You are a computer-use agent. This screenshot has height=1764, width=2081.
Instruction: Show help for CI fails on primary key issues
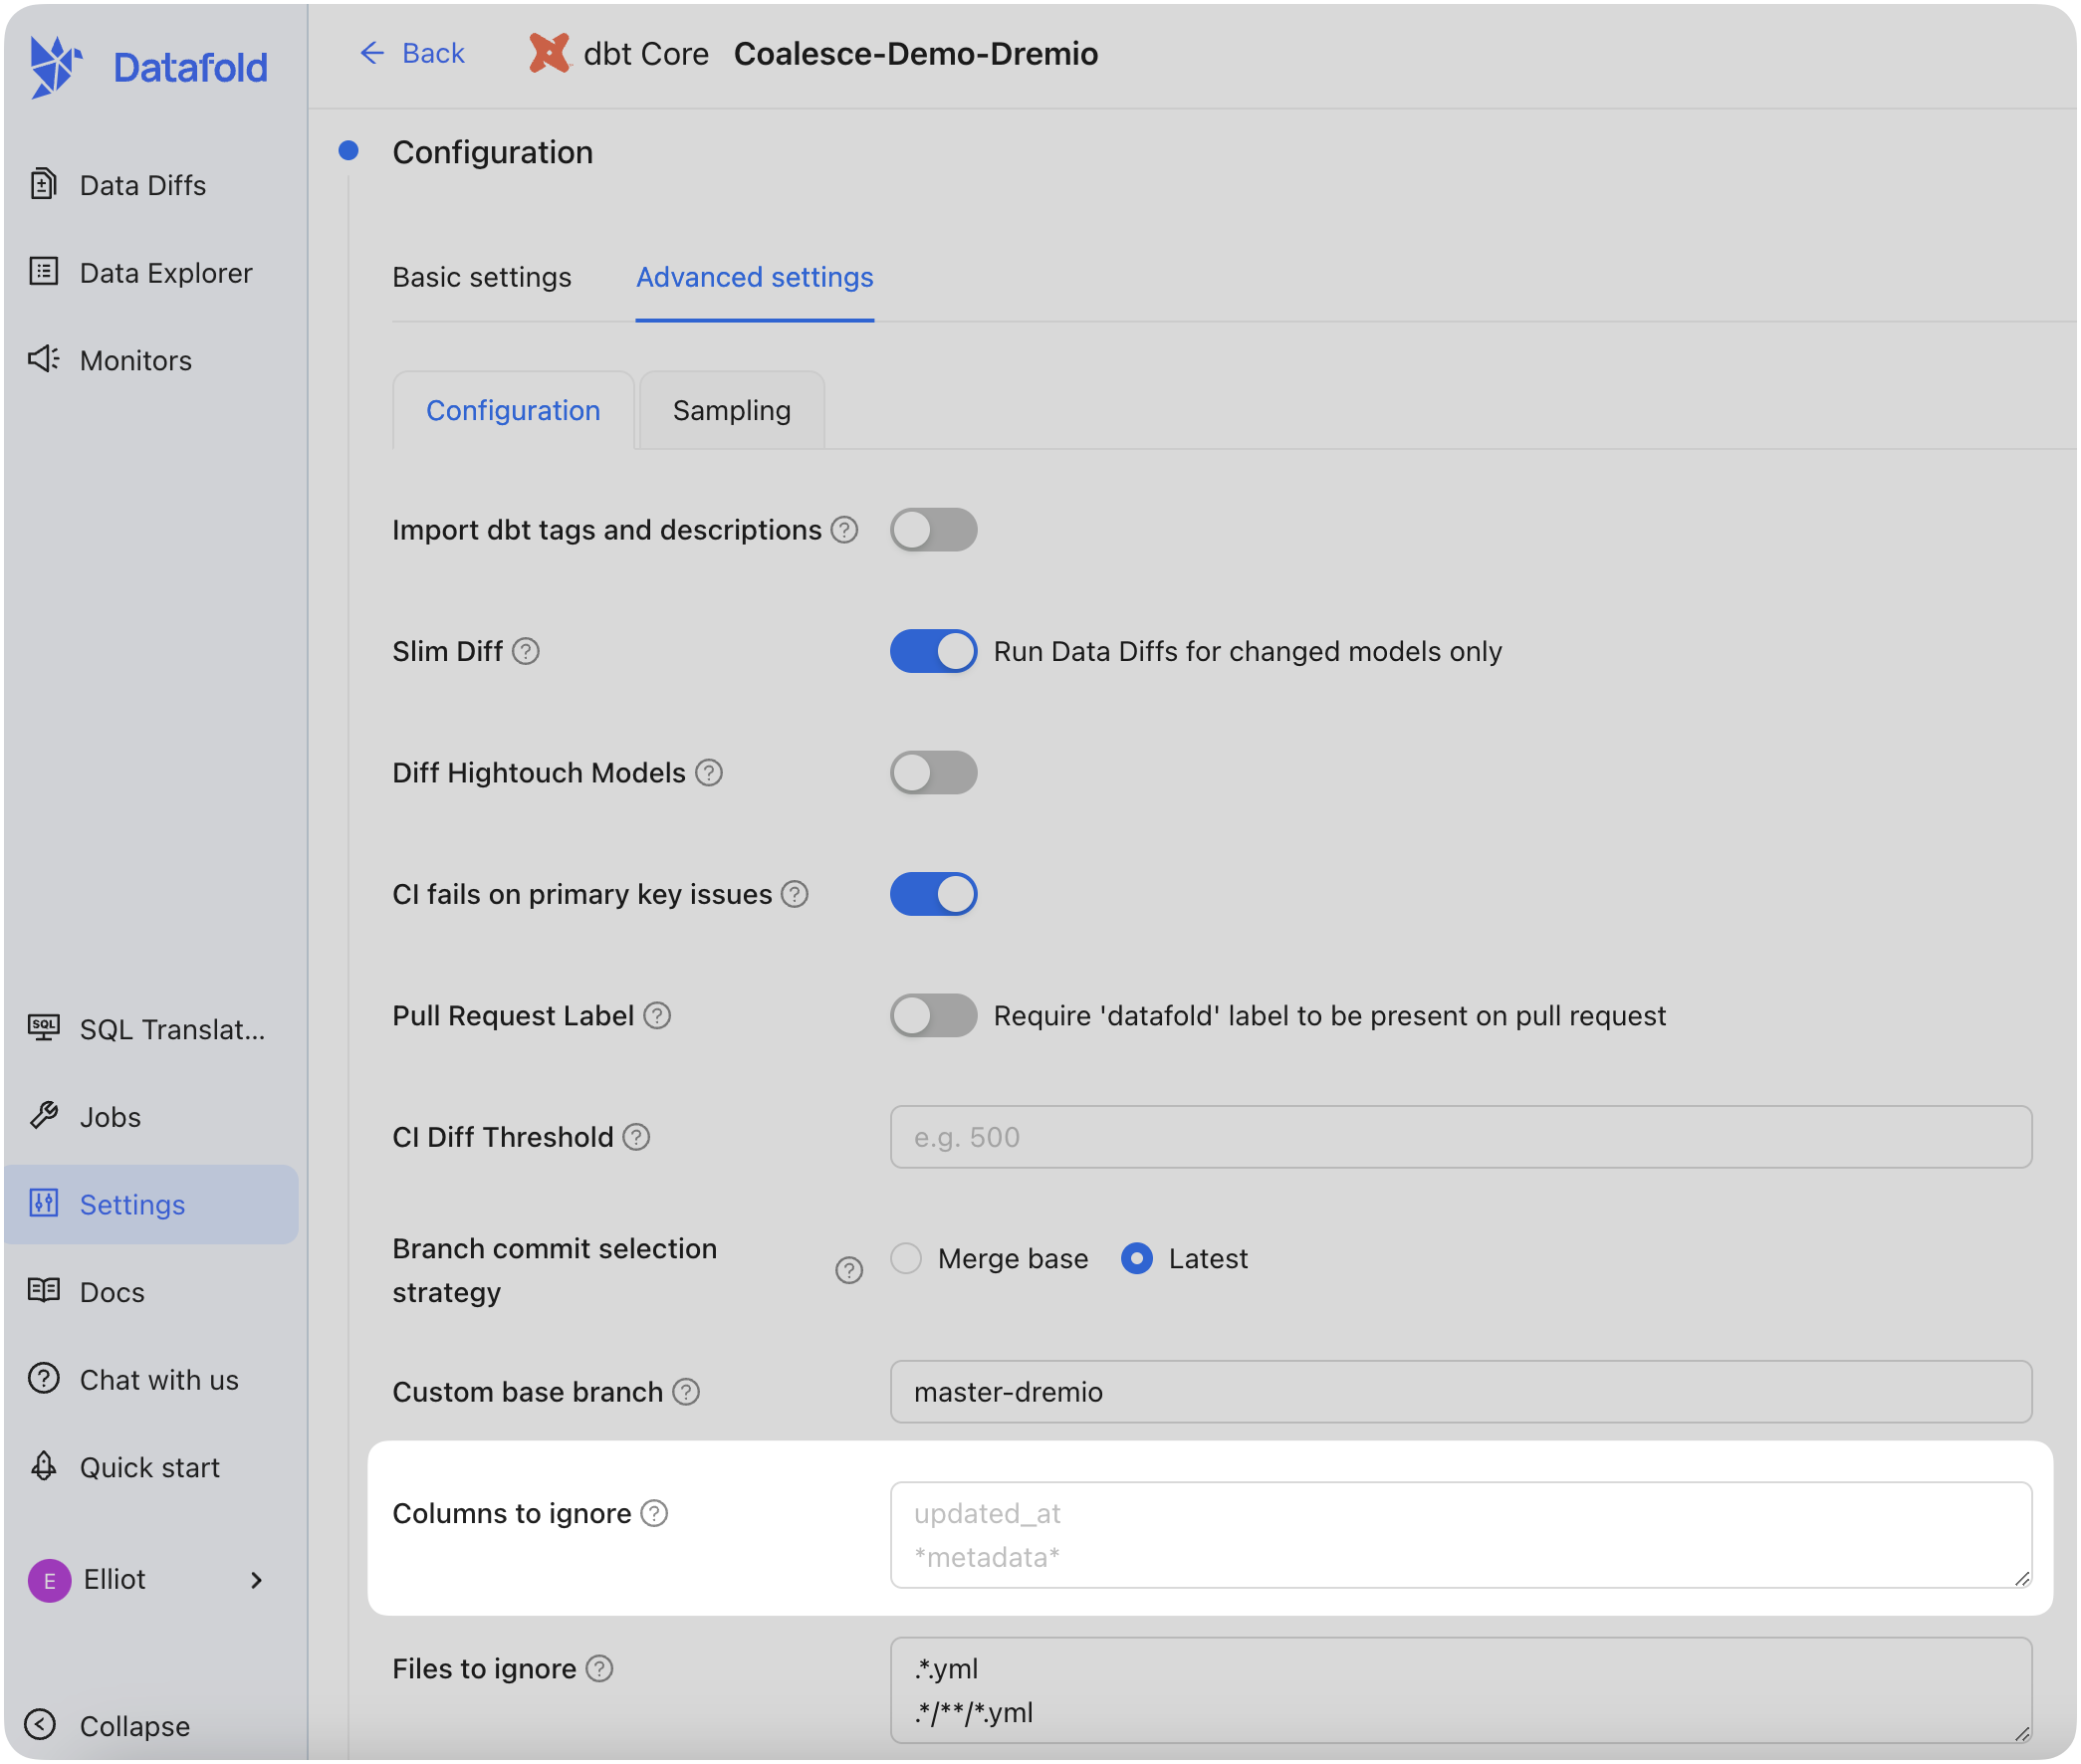click(795, 895)
